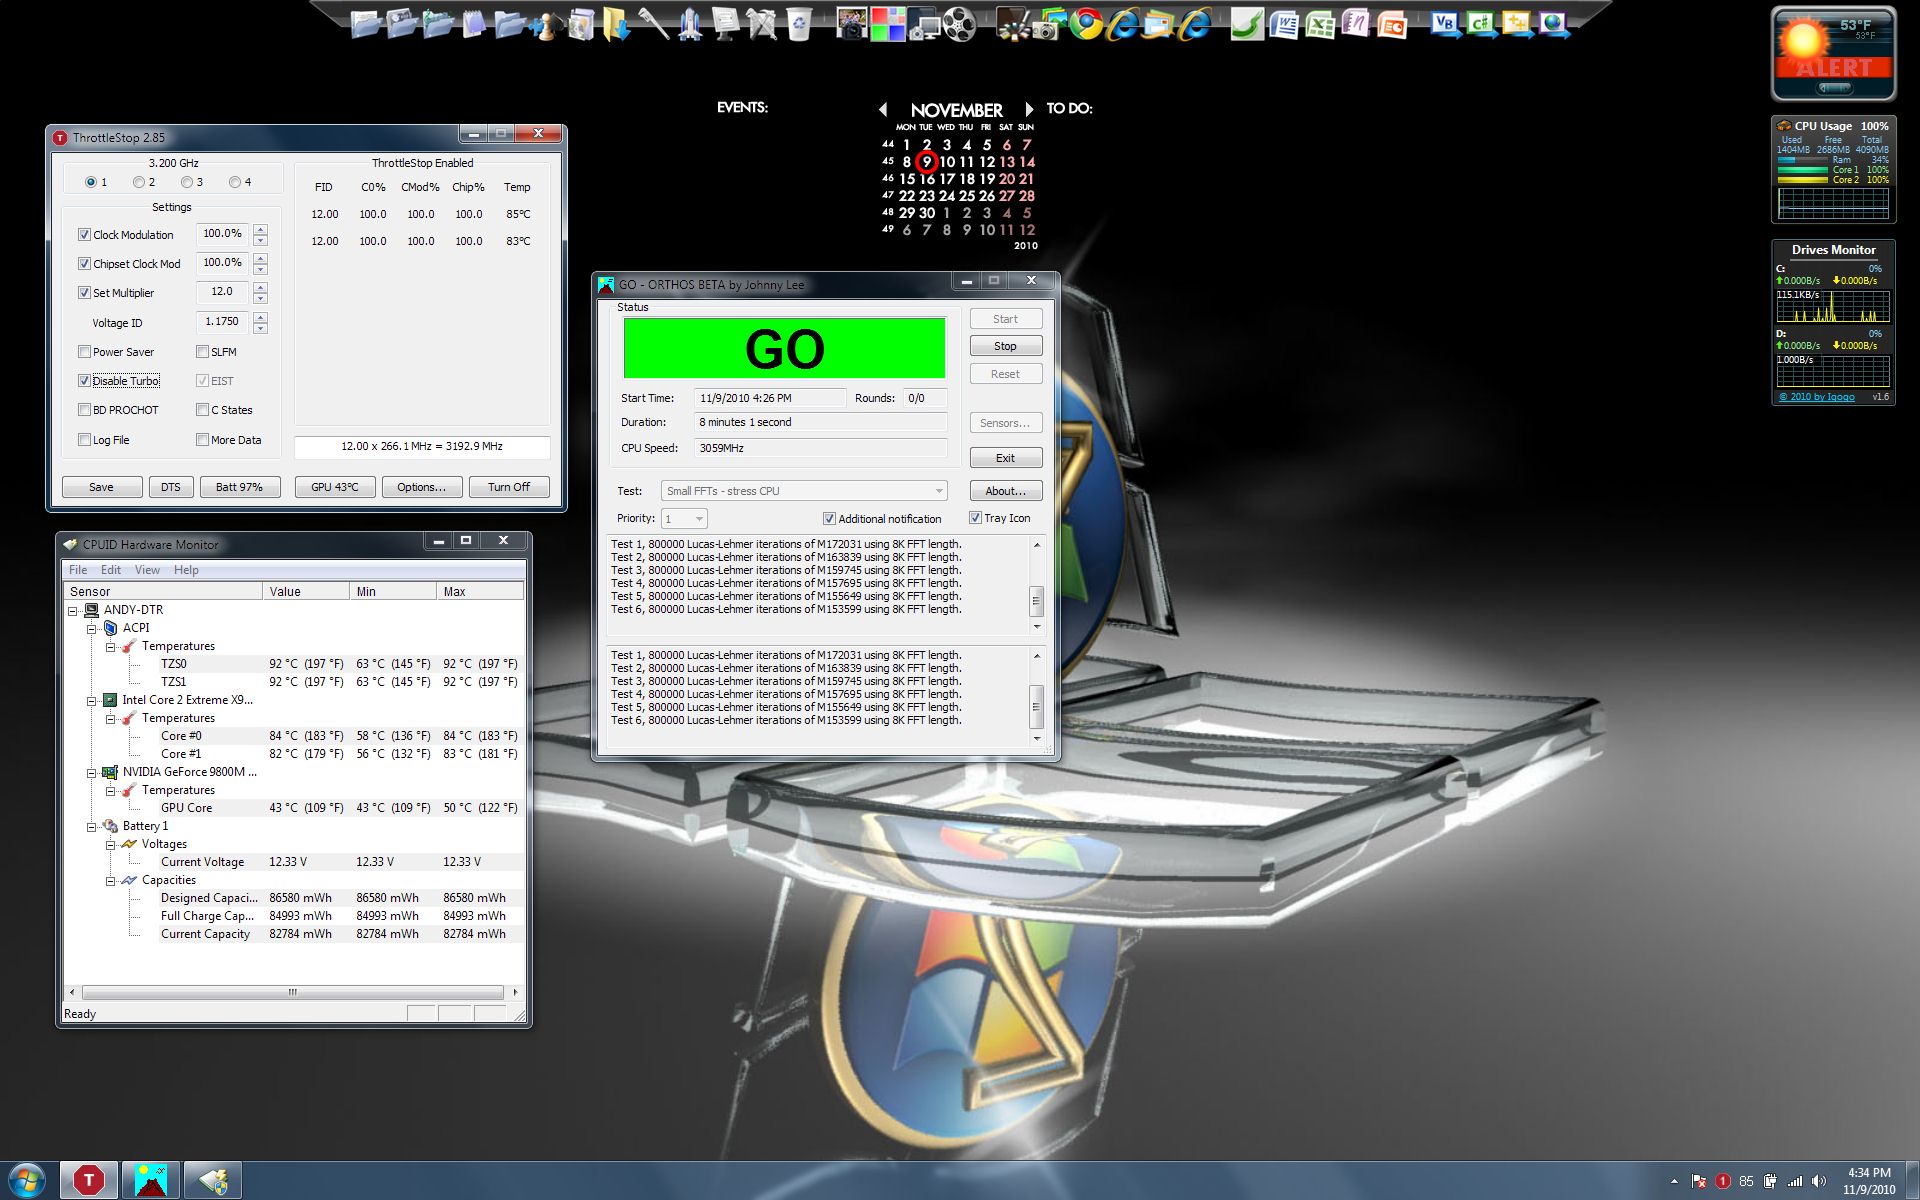This screenshot has width=1920, height=1200.
Task: Uncheck the Tray Icon option in ORTHOS
Action: [x=975, y=518]
